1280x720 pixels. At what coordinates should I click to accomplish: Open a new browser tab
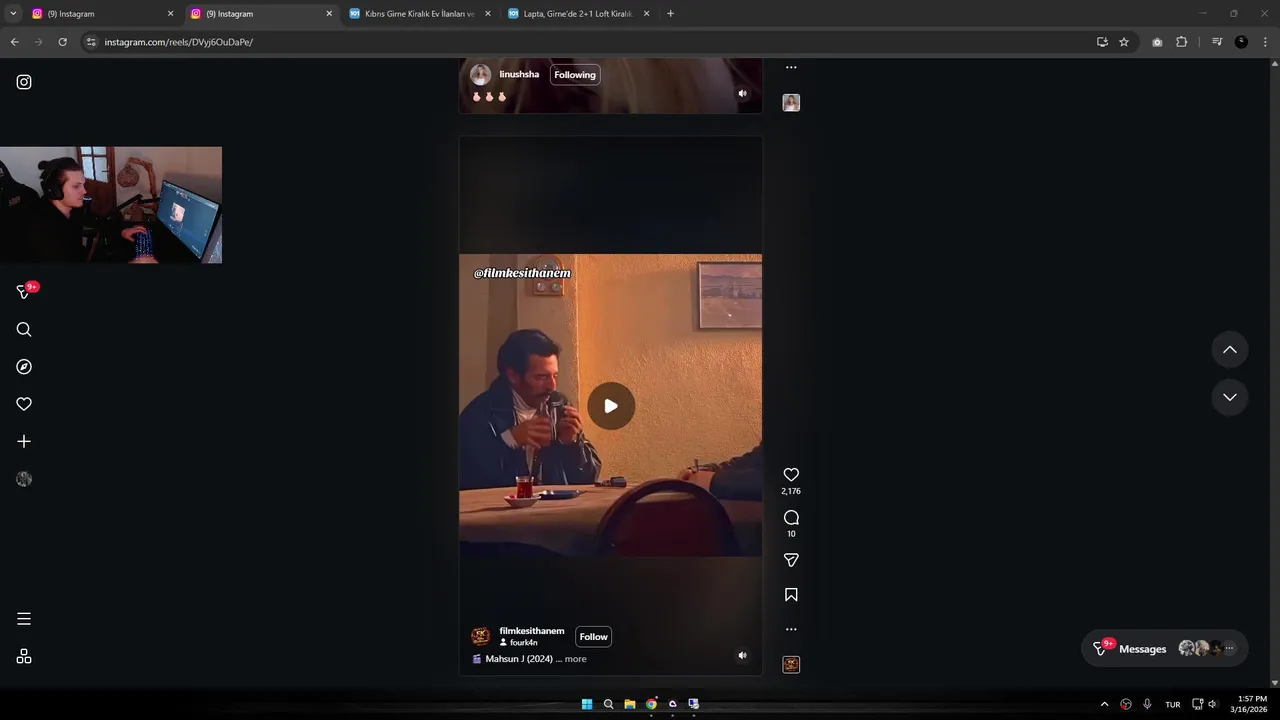(x=670, y=14)
